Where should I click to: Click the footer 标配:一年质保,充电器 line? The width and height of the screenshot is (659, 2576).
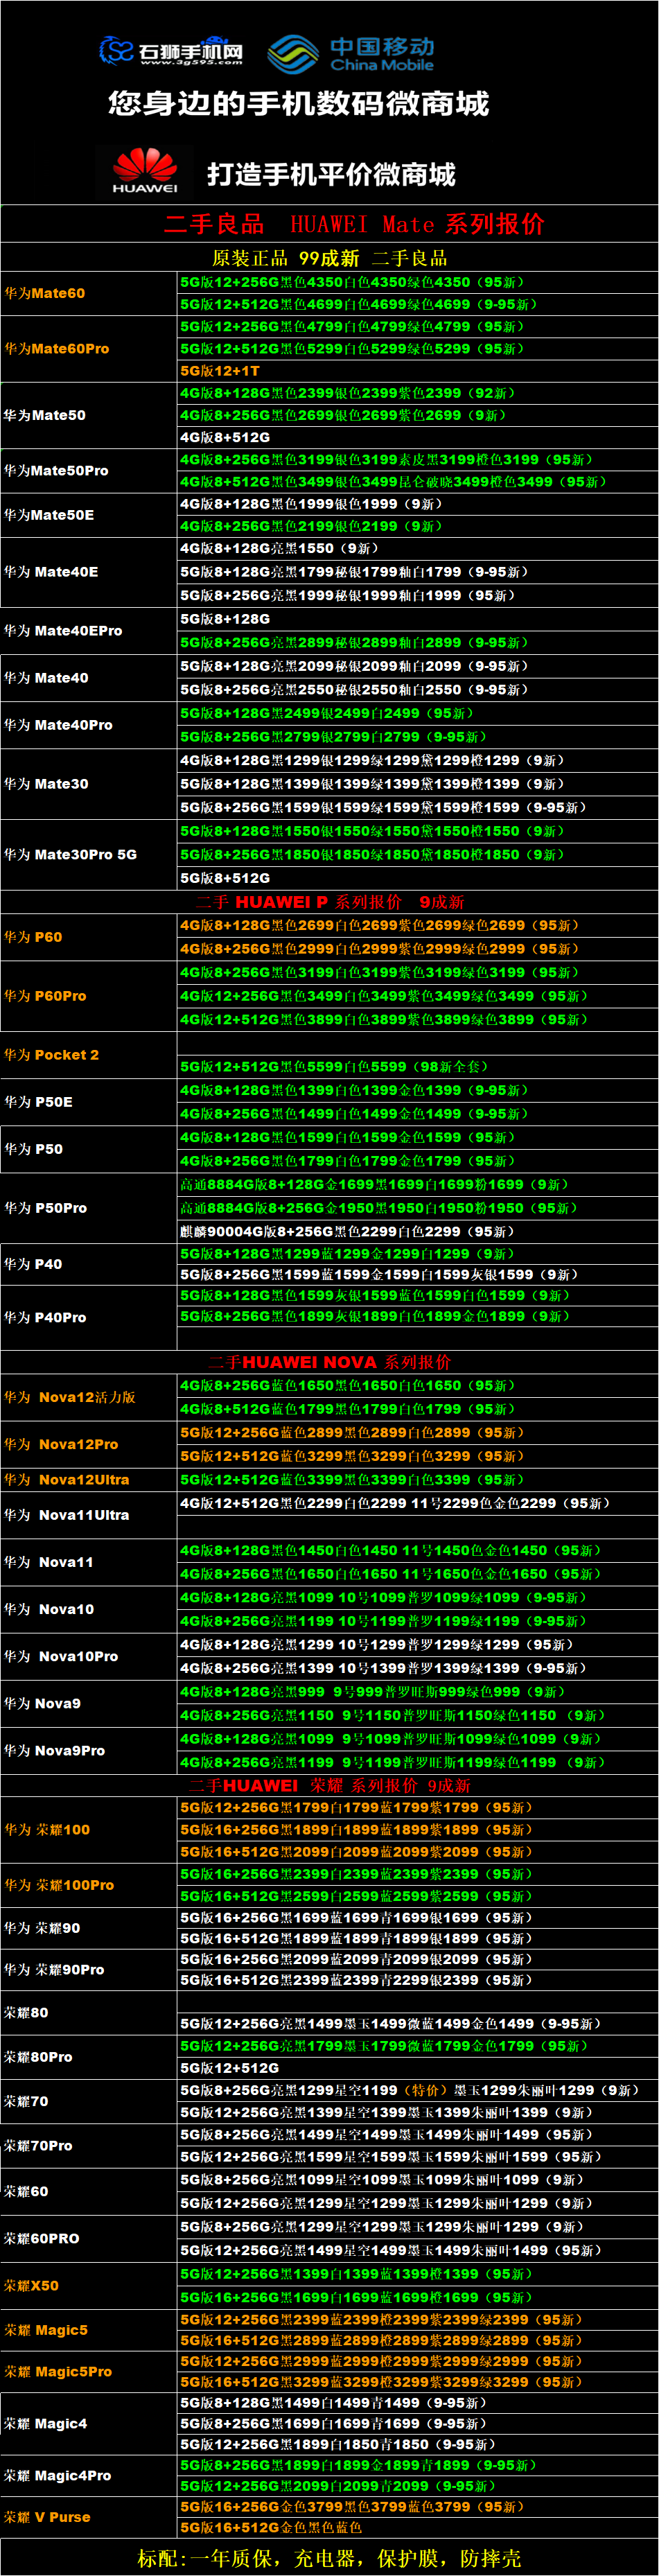(329, 2558)
